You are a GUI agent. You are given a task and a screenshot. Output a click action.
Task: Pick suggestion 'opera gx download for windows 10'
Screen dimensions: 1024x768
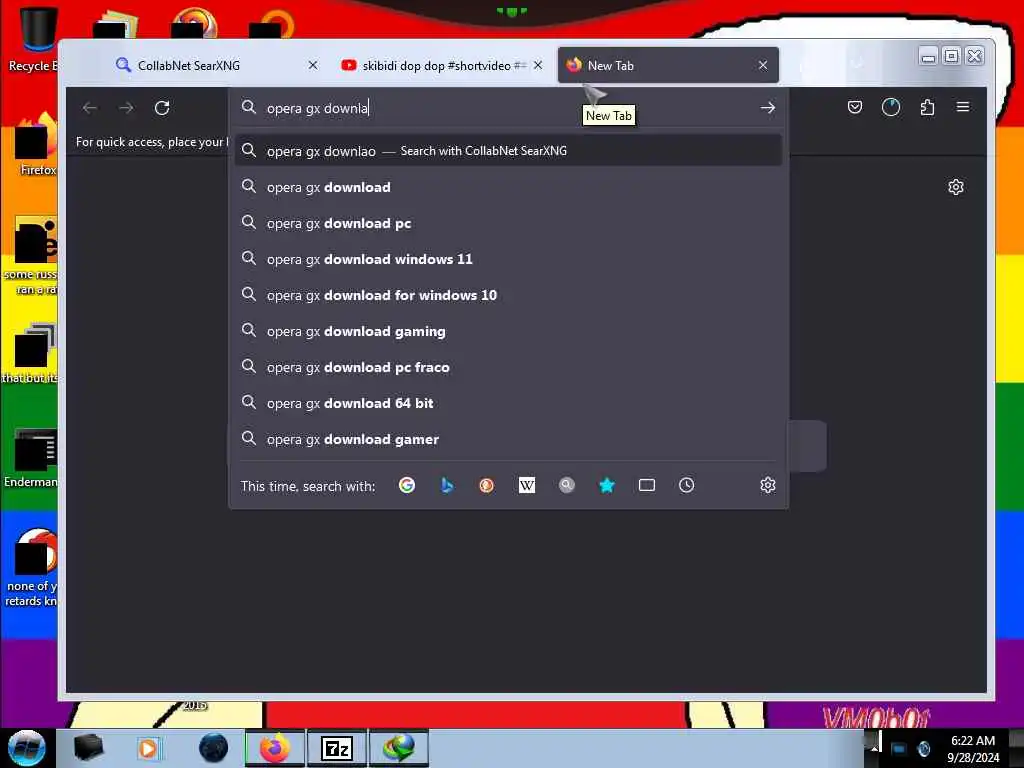(x=508, y=295)
